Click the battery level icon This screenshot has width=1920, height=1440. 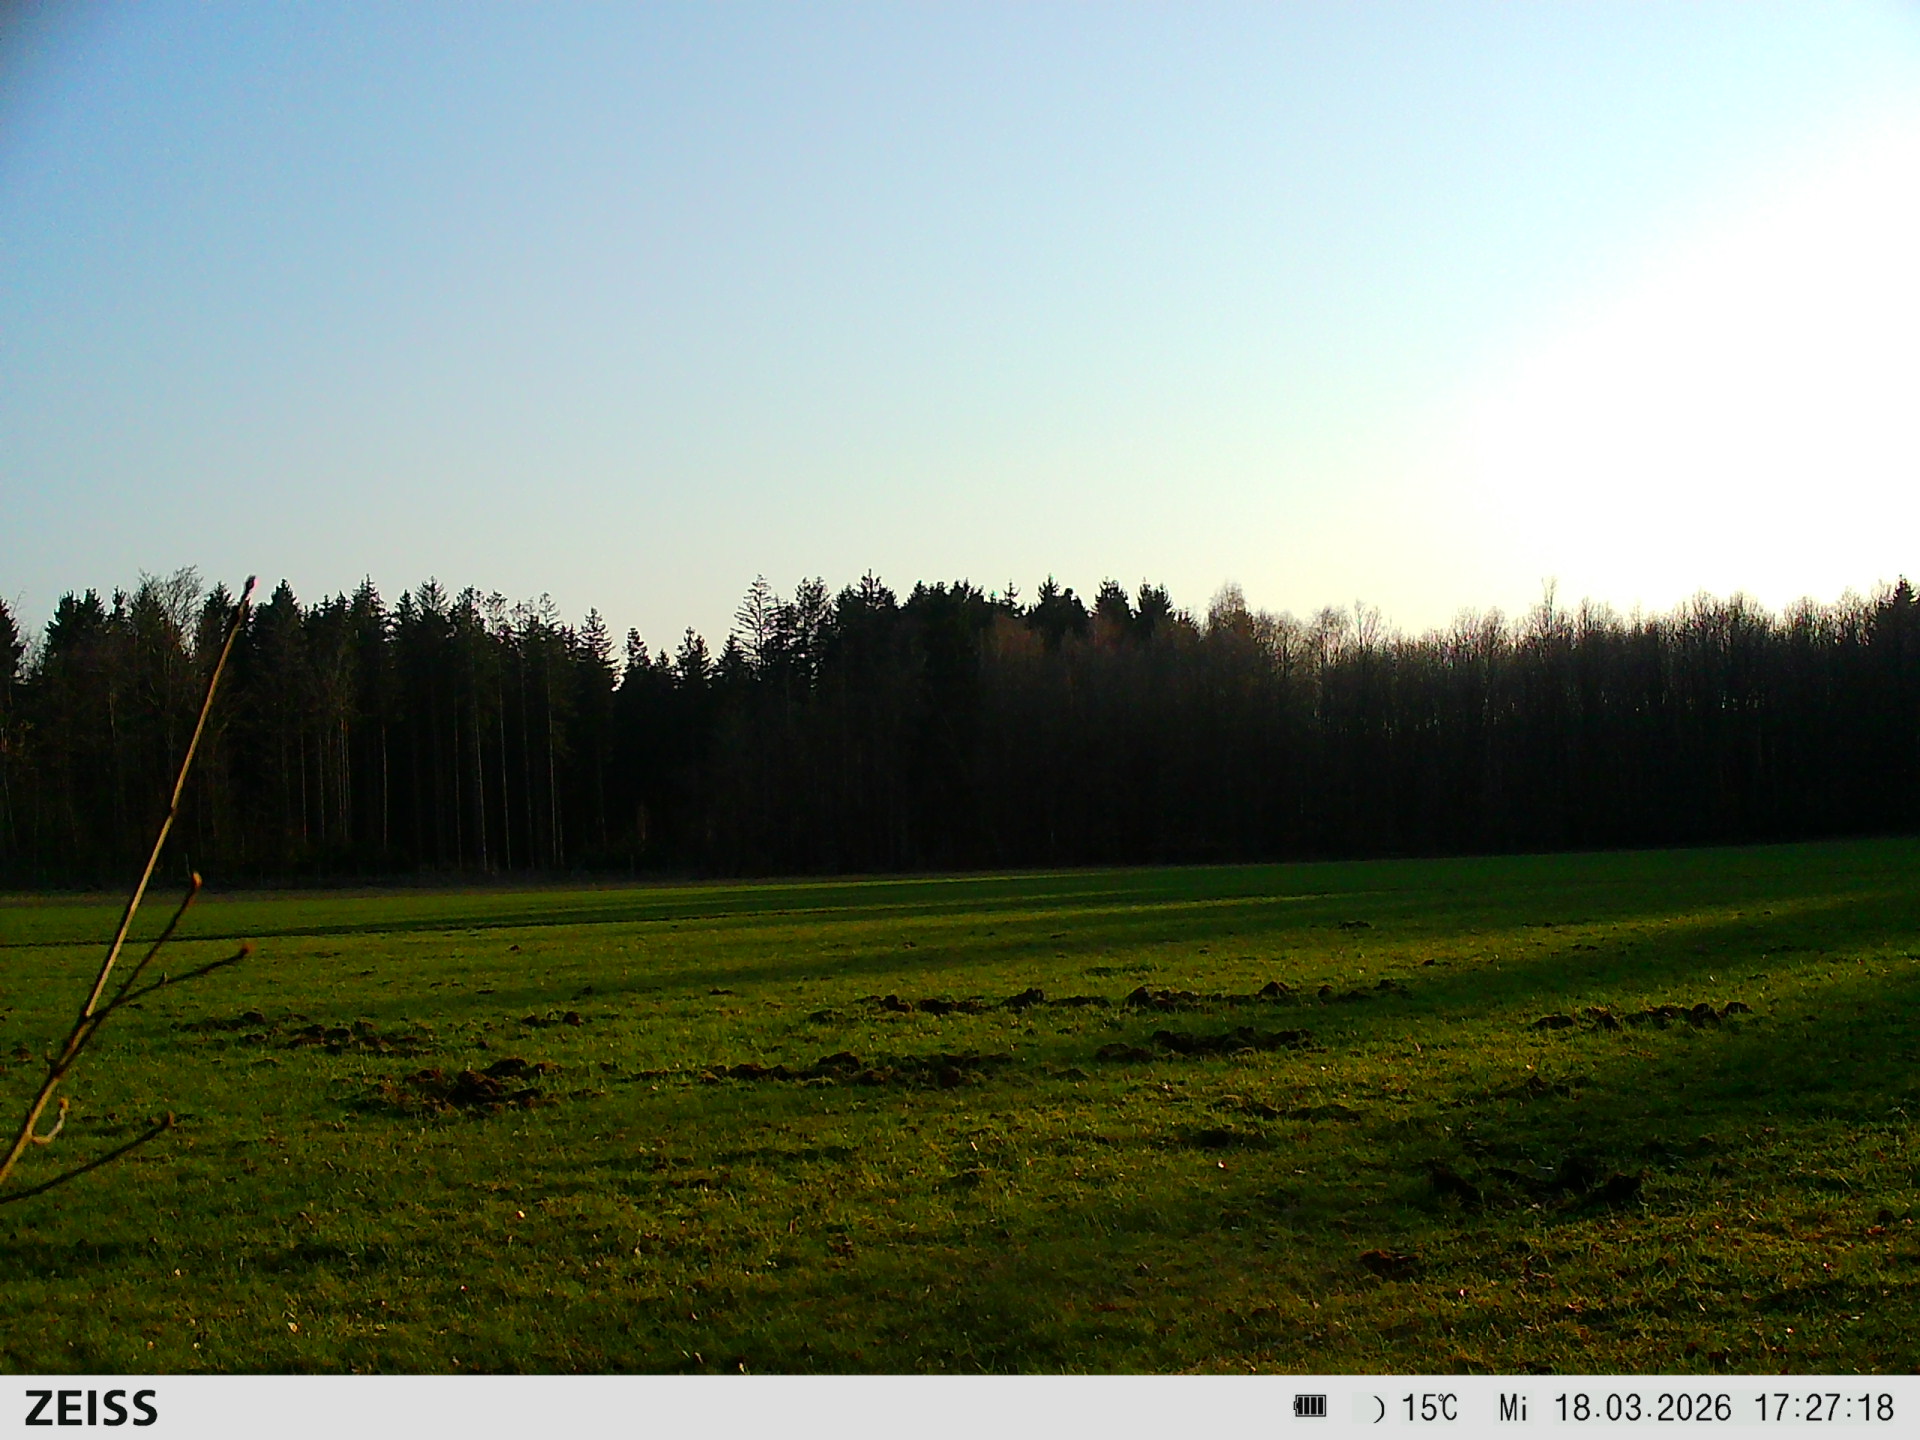click(1309, 1407)
